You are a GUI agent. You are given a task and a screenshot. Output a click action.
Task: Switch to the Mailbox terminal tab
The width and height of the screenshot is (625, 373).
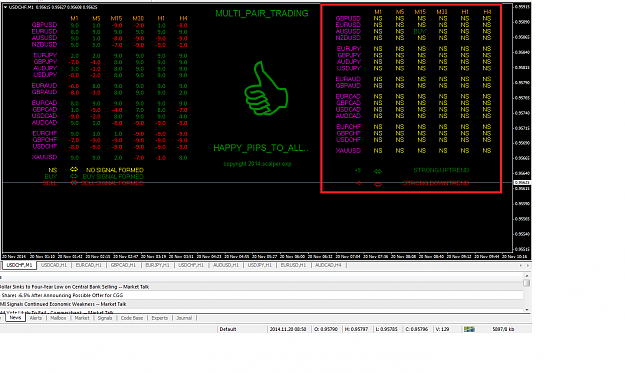58,318
